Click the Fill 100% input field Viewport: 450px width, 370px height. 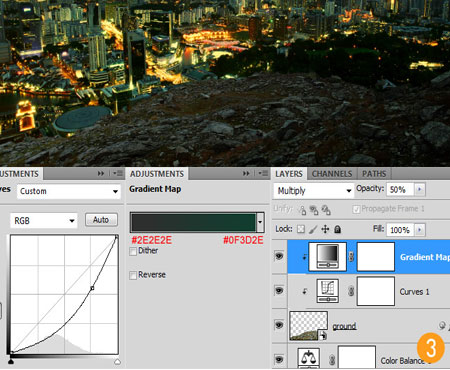click(400, 230)
